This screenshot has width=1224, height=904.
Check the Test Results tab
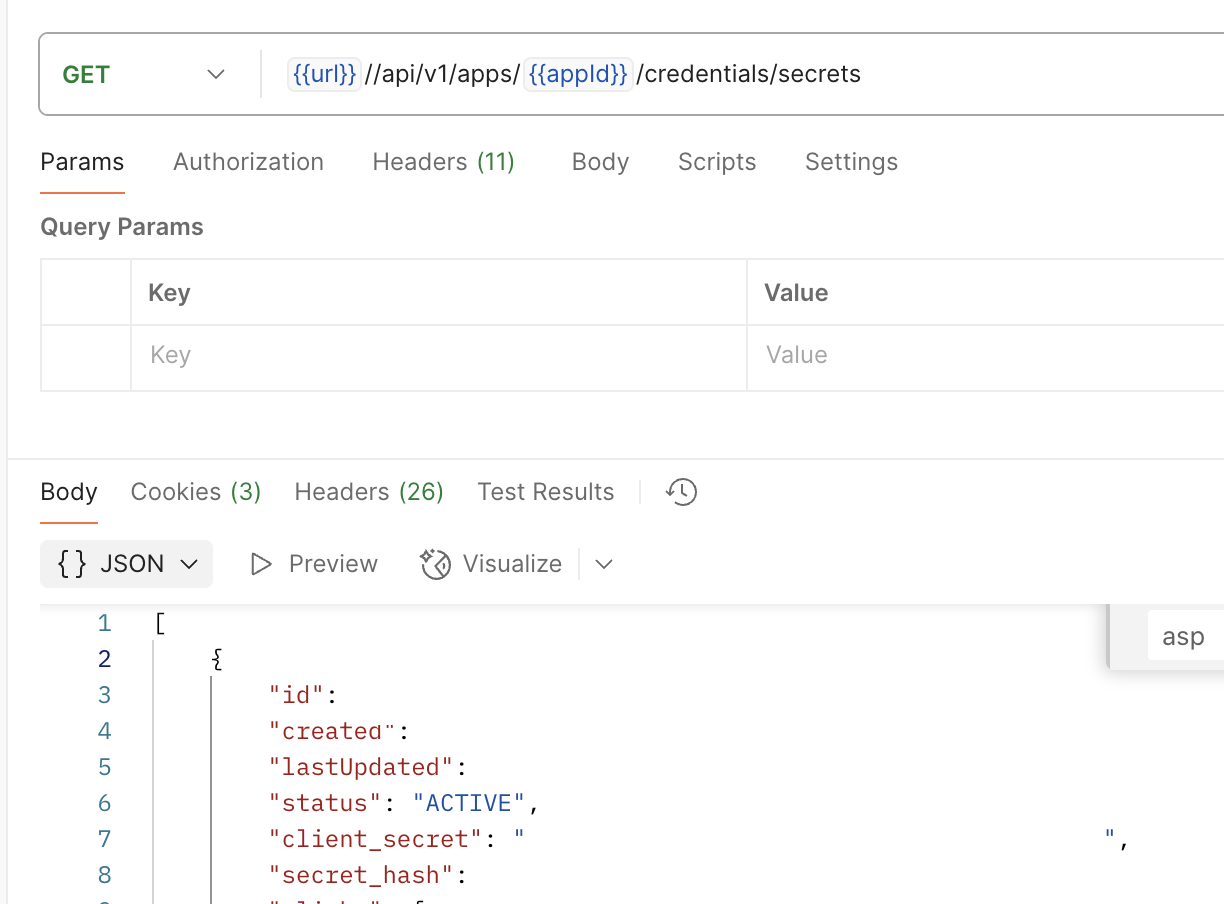[x=545, y=491]
